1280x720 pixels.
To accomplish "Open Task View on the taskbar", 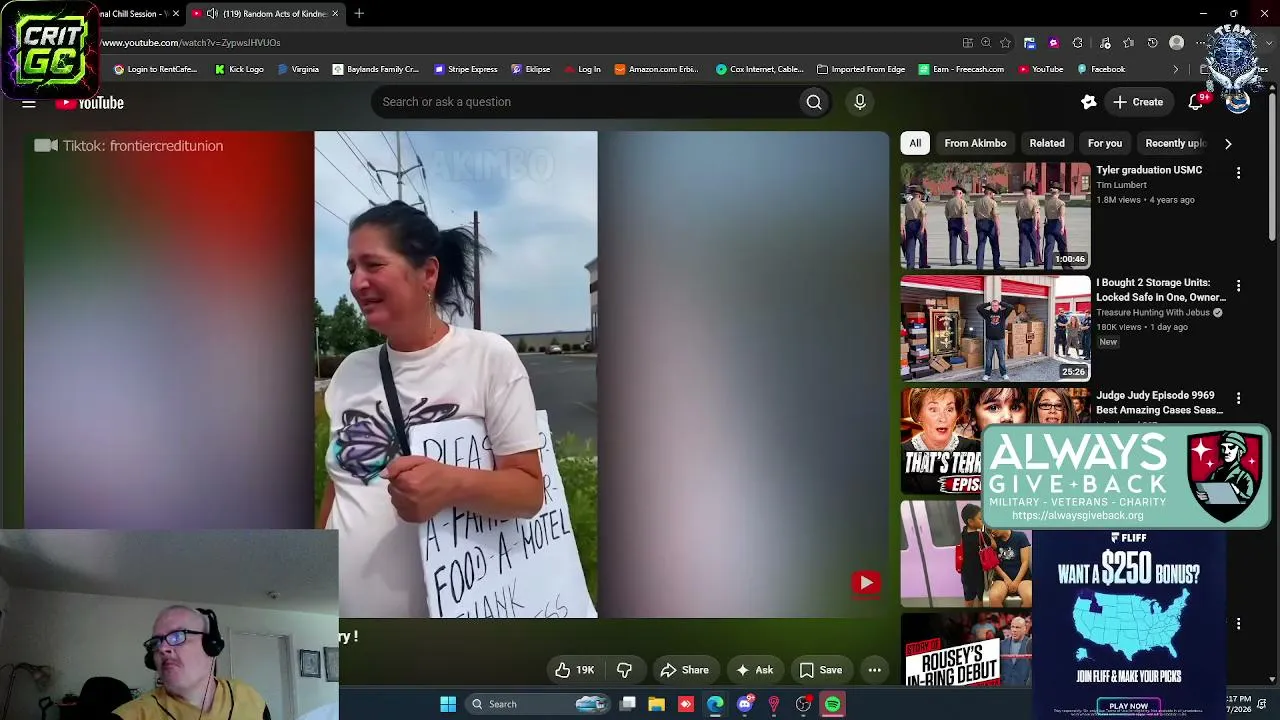I will 627,704.
